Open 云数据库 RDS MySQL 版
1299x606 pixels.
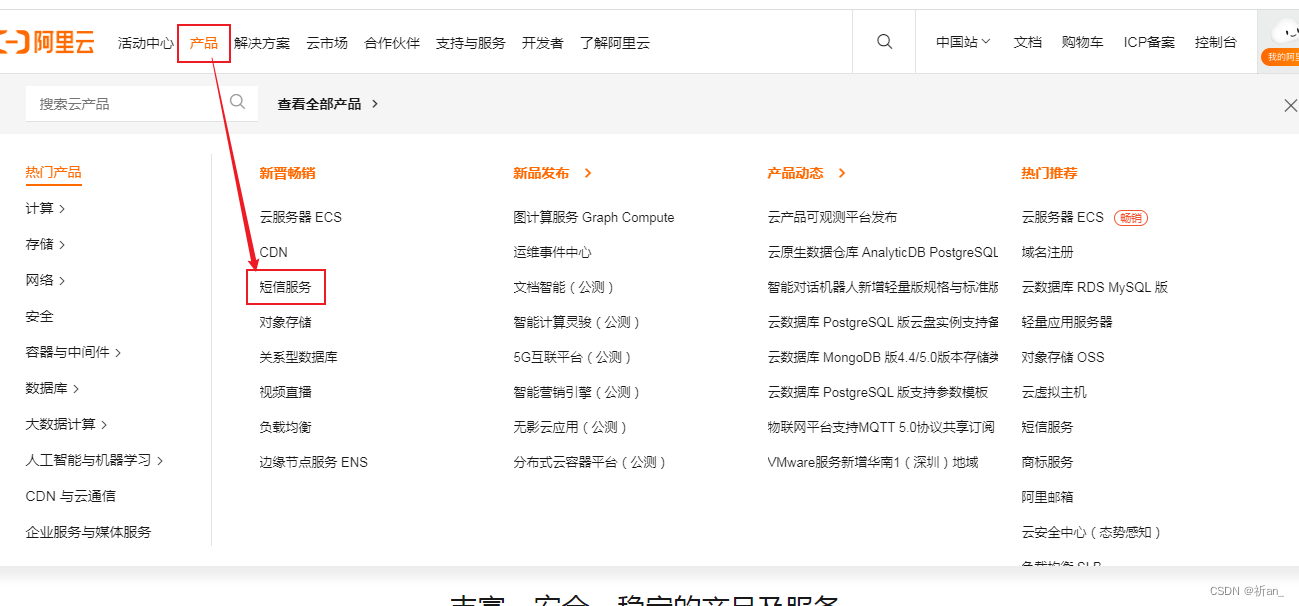pyautogui.click(x=1095, y=287)
